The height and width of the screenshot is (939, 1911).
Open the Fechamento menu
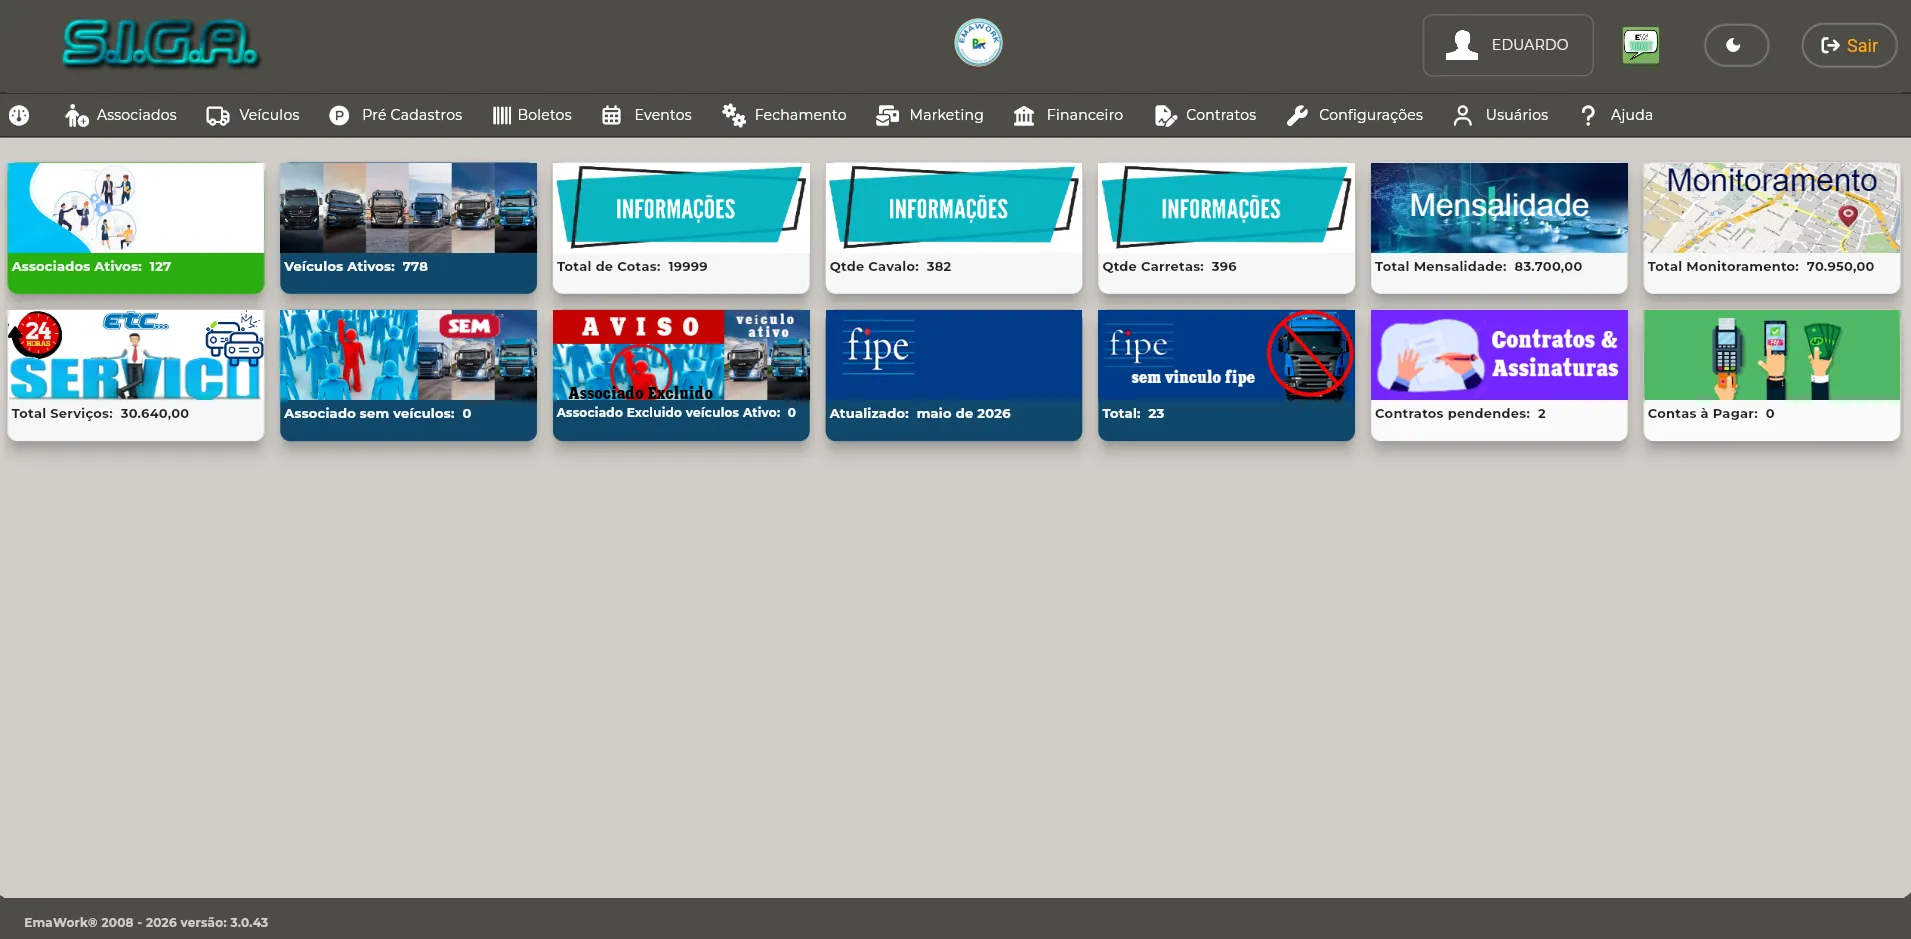(x=784, y=116)
